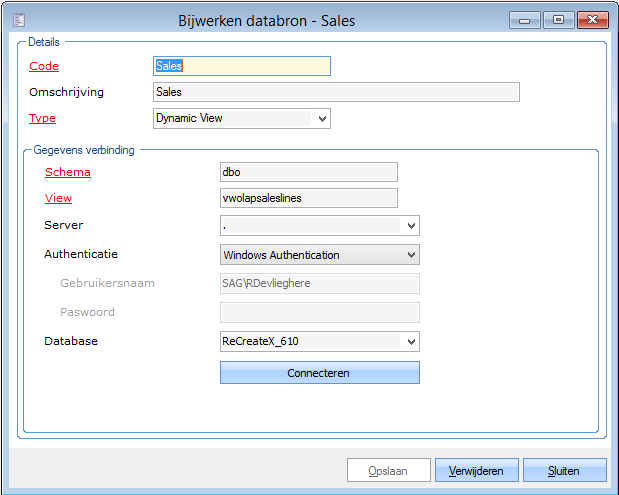Viewport: 619px width, 495px height.
Task: Minimize the Bijwerken databron window
Action: (x=525, y=19)
